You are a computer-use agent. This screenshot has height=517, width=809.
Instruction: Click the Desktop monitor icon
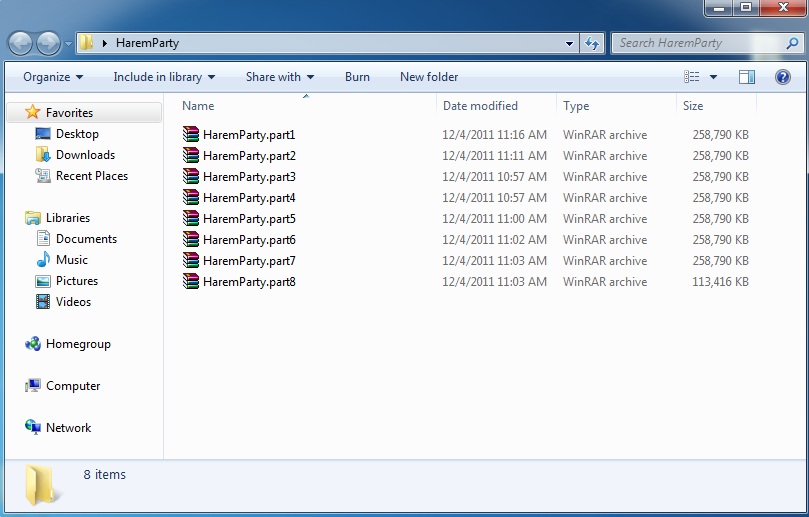43,134
